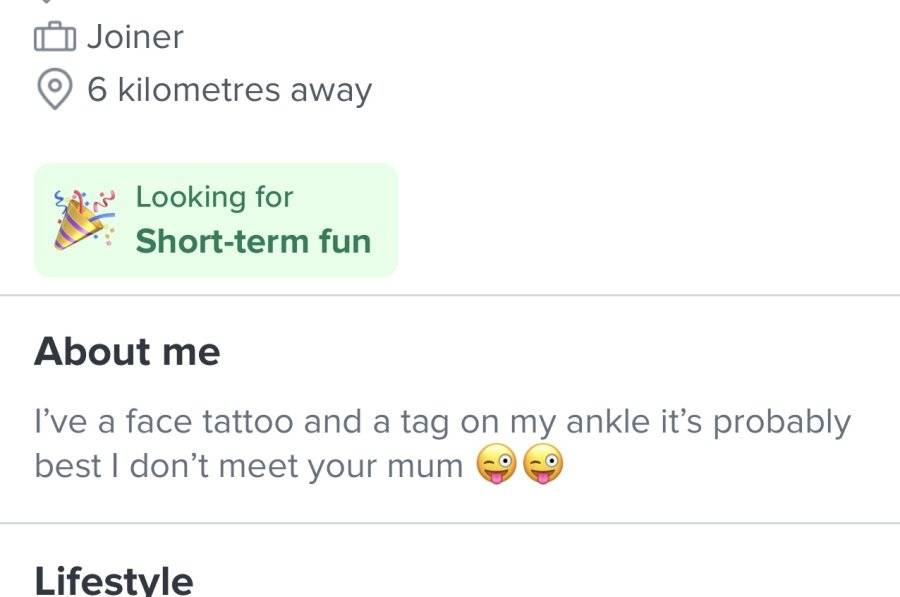Click the briefcase job icon
Screen dimensions: 900x597
[55, 37]
